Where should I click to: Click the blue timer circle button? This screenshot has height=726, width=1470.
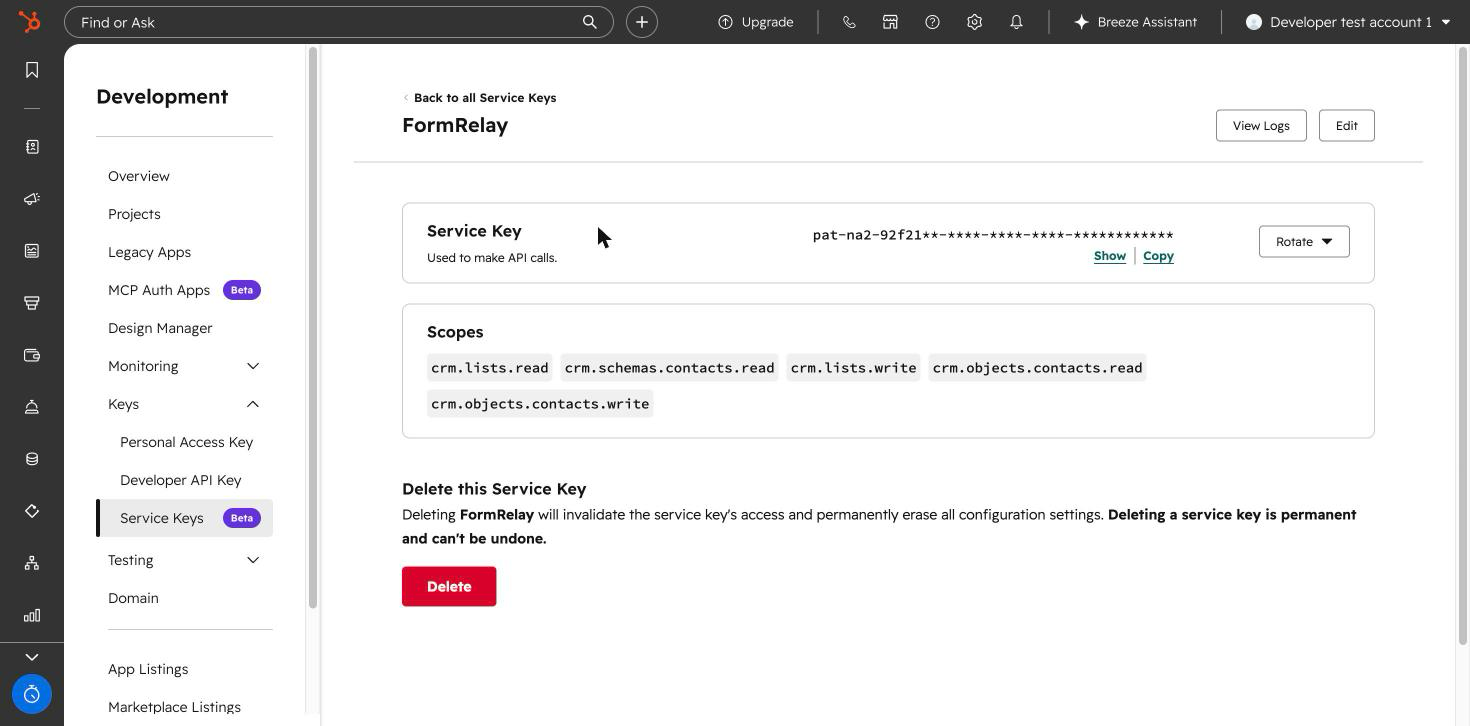coord(32,694)
